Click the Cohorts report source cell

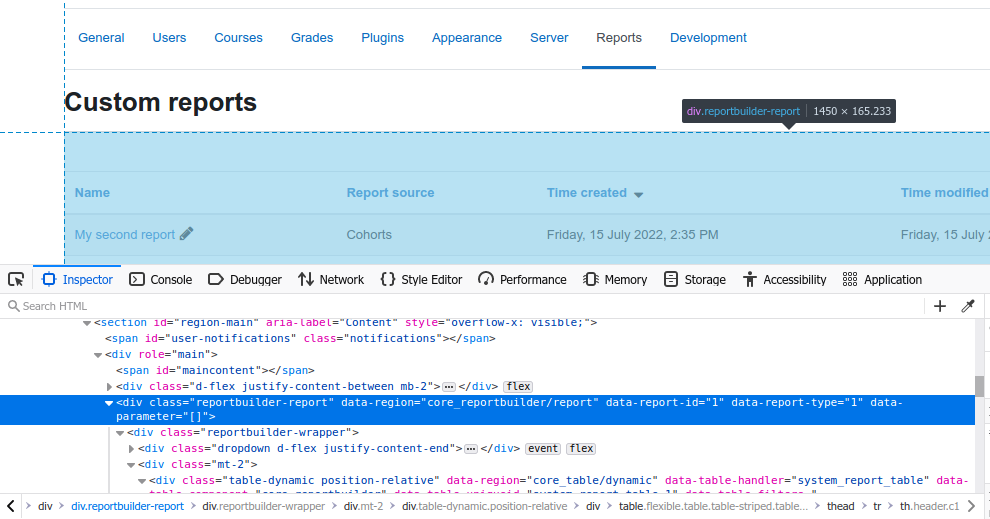pyautogui.click(x=369, y=235)
